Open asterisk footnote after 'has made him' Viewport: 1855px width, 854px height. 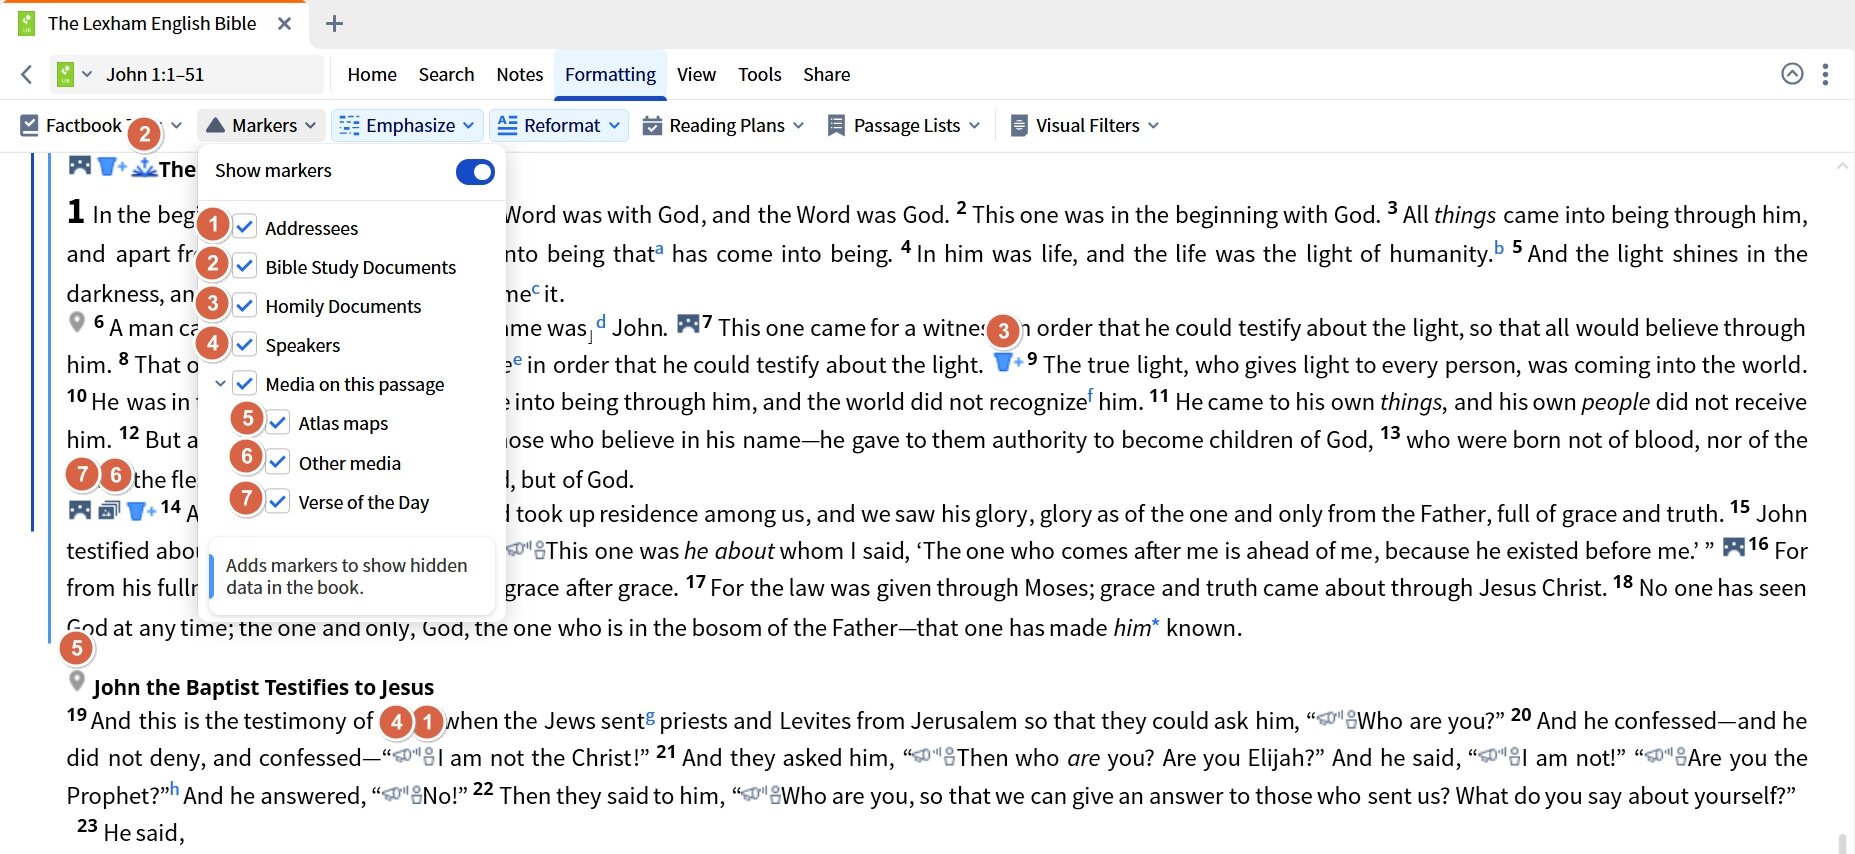click(1155, 624)
